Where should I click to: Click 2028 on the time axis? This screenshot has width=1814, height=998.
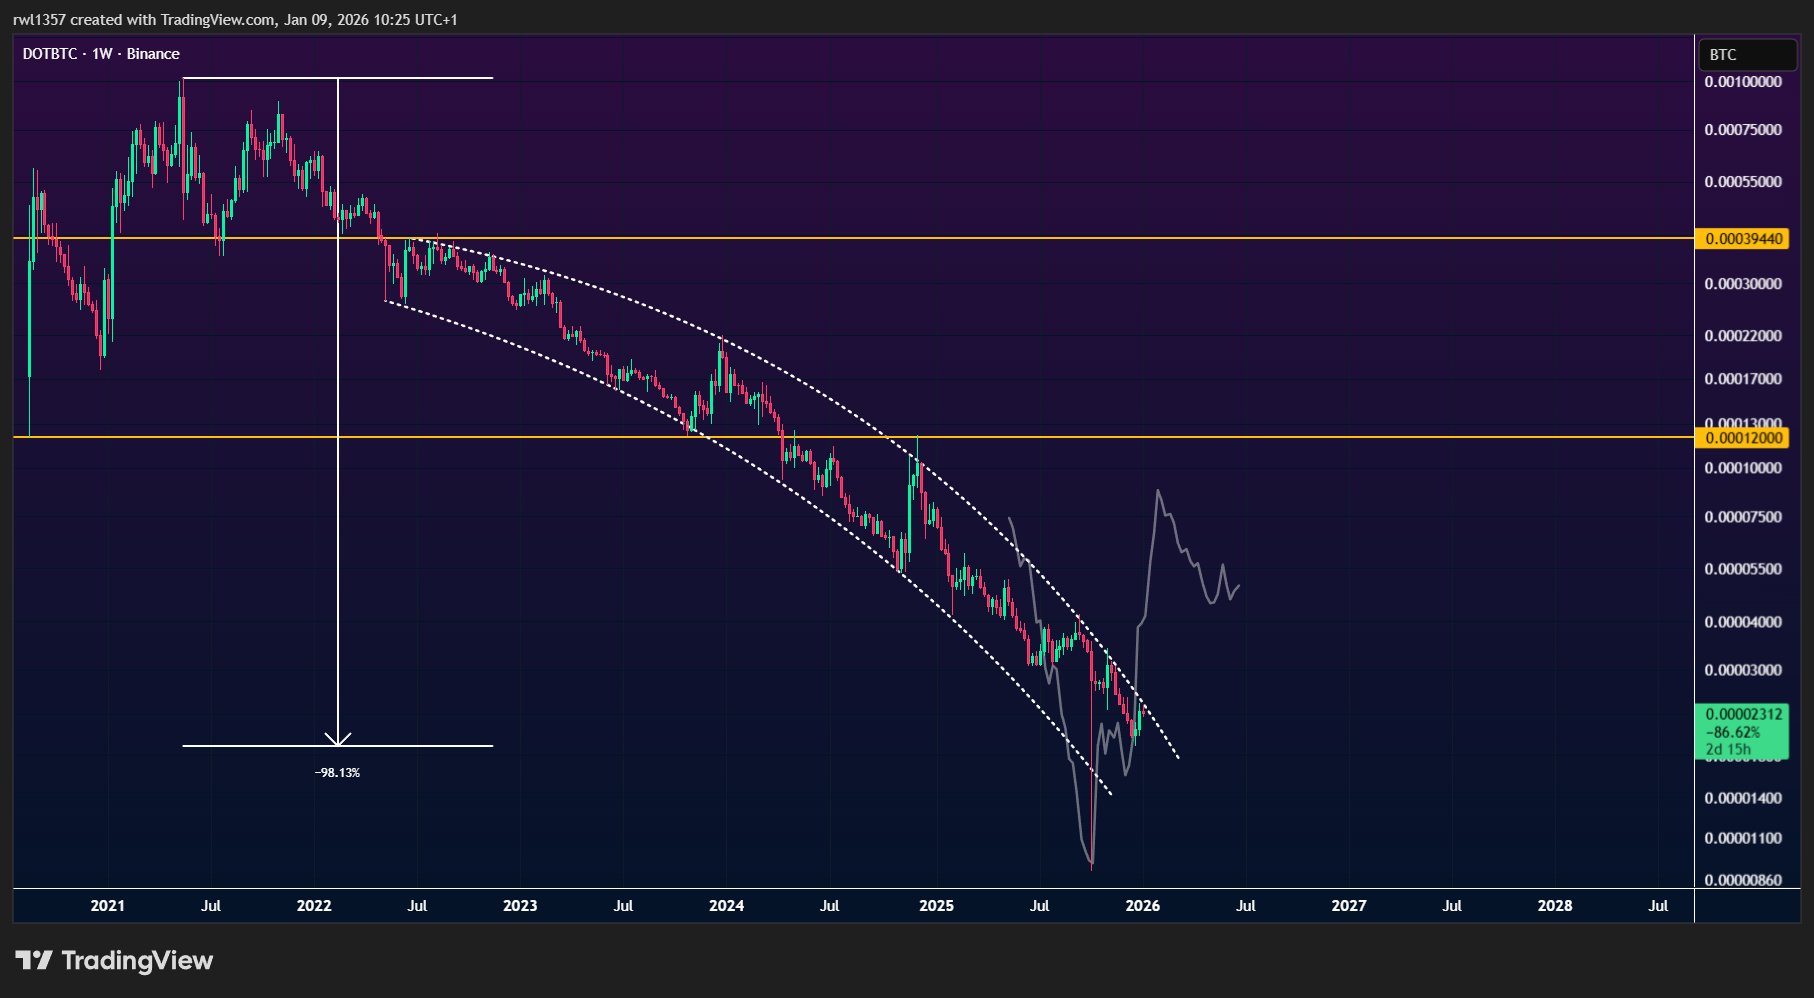(1554, 906)
